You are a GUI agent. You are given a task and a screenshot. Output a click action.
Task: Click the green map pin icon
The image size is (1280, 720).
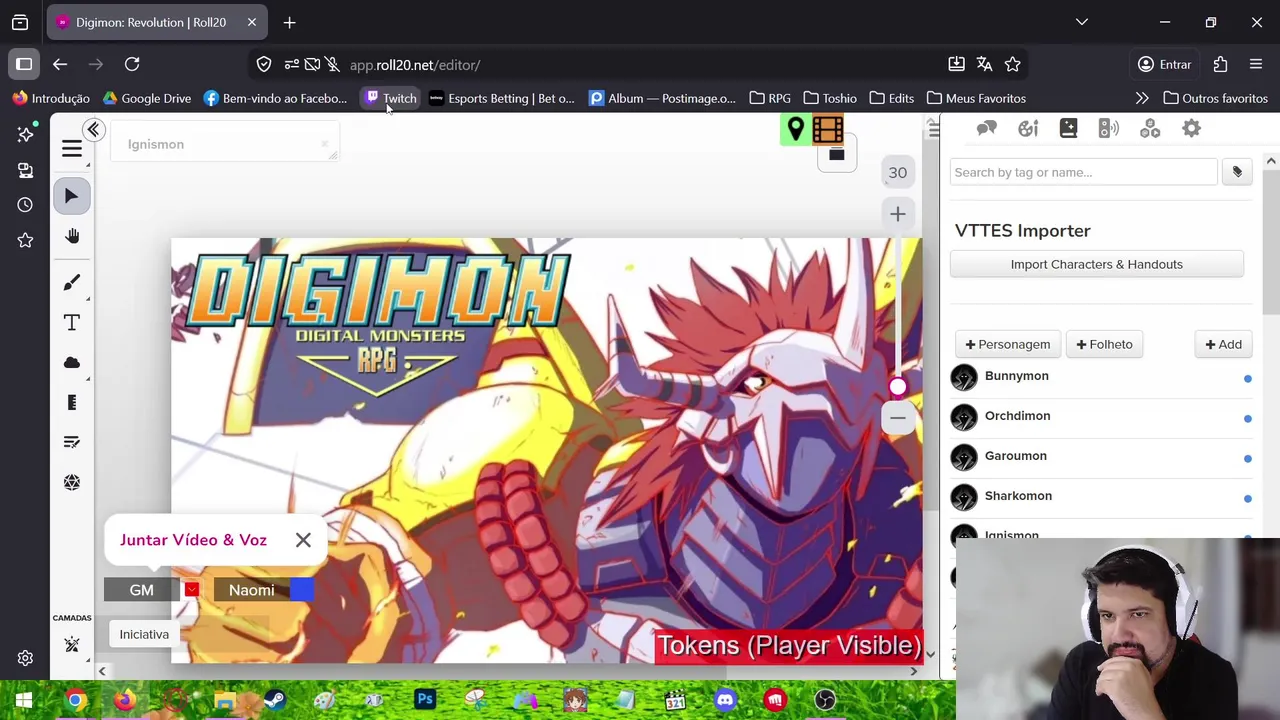(795, 129)
